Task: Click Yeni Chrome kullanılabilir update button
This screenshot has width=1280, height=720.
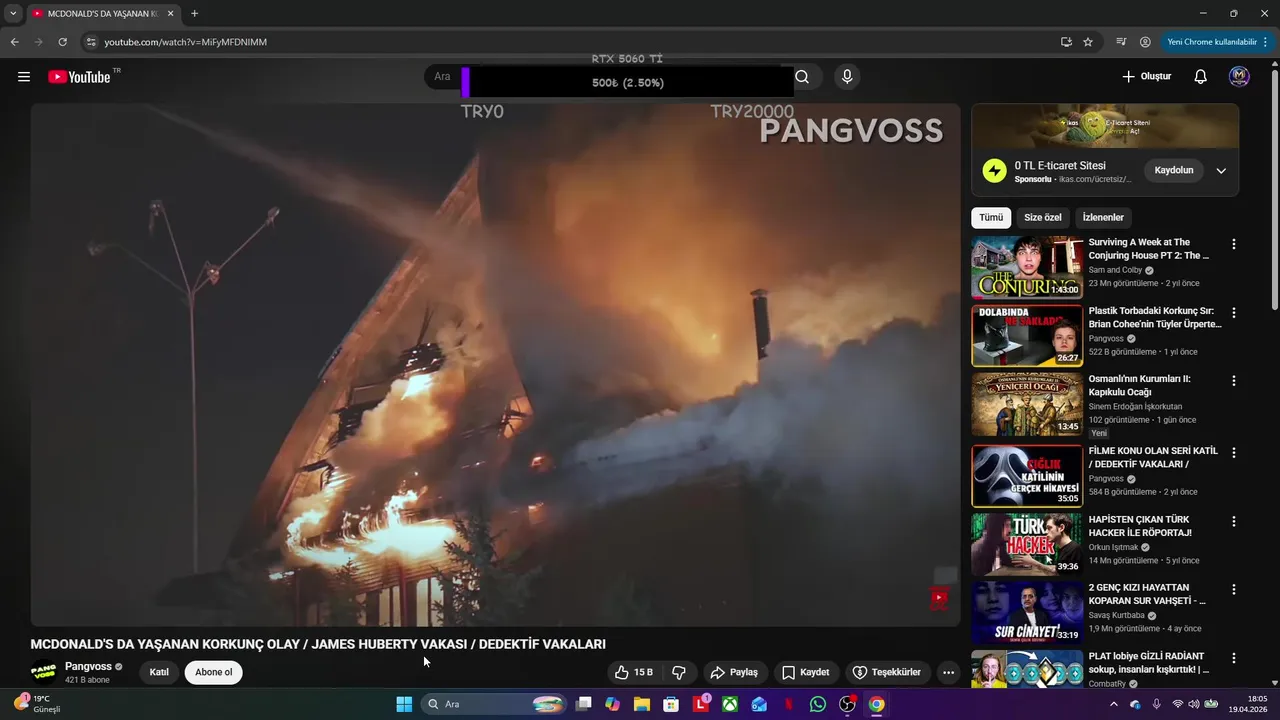Action: [1218, 42]
